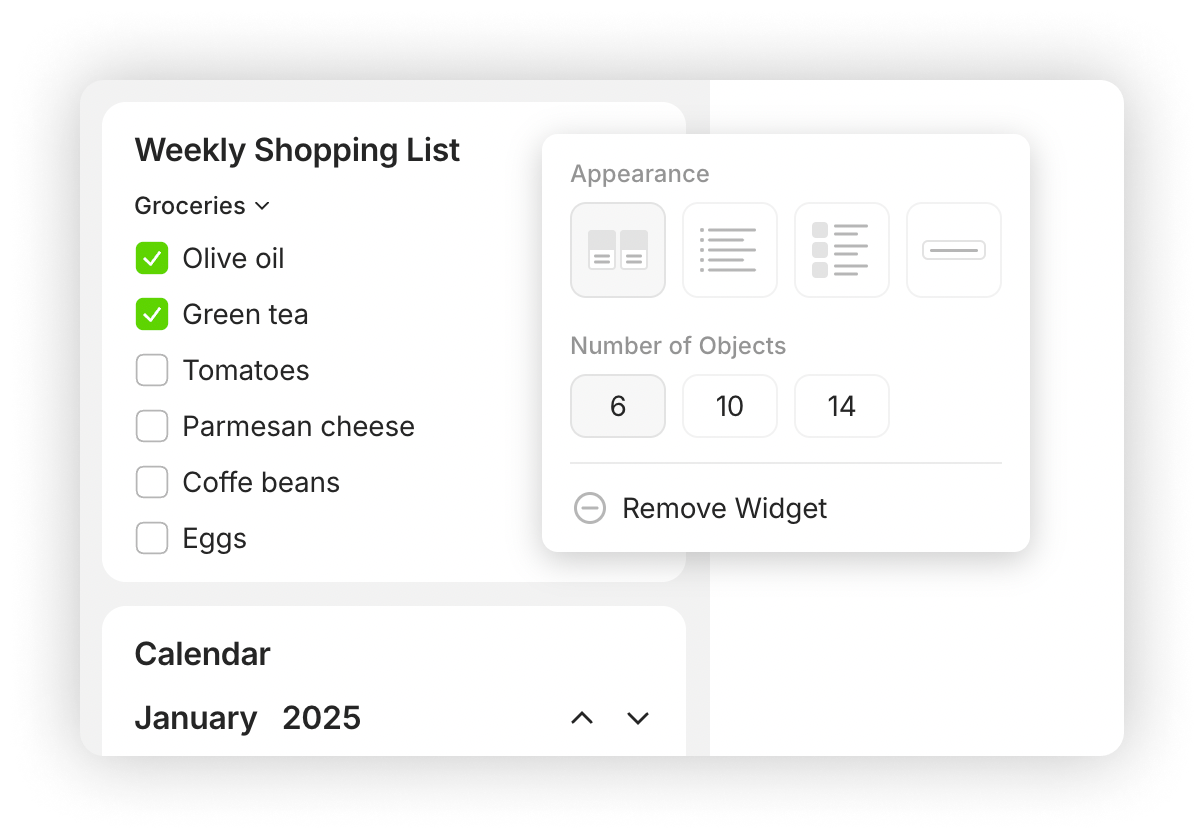Open the Groceries list dropdown
Image resolution: width=1204 pixels, height=836 pixels.
[203, 205]
